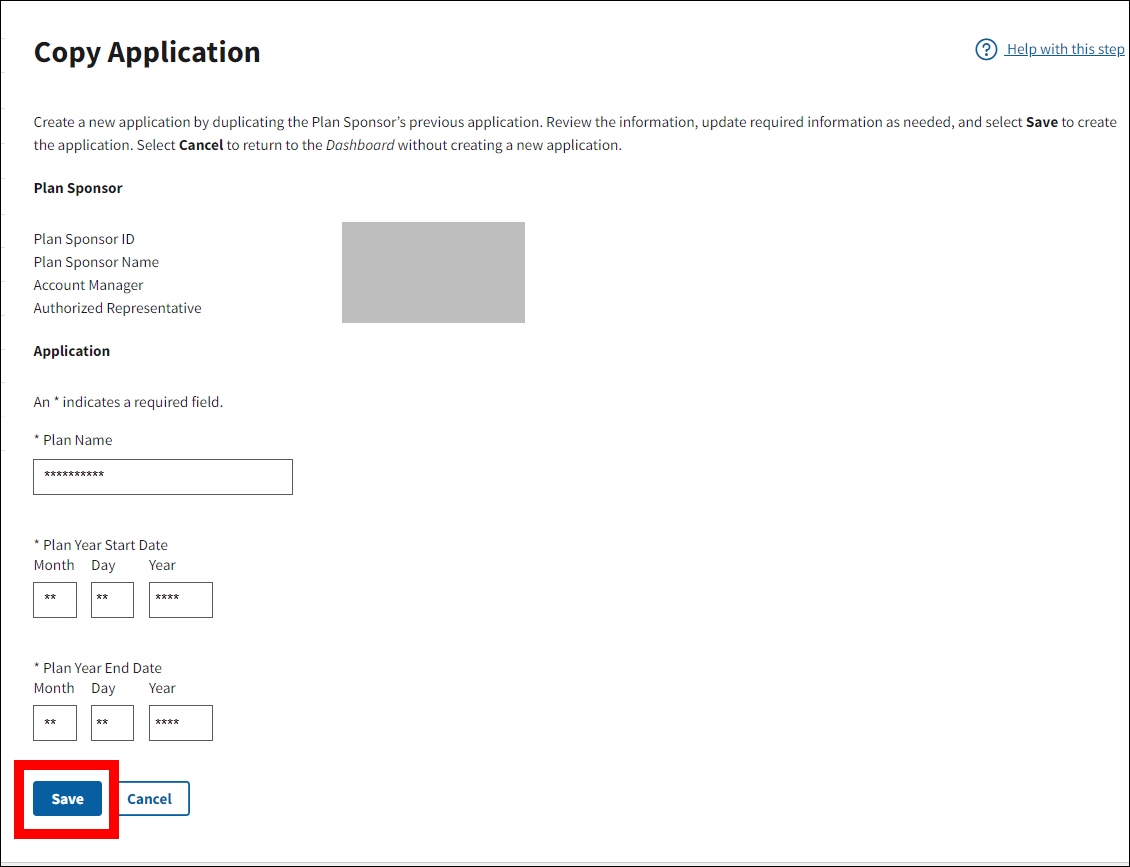
Task: Click the Account Manager label
Action: [x=88, y=285]
